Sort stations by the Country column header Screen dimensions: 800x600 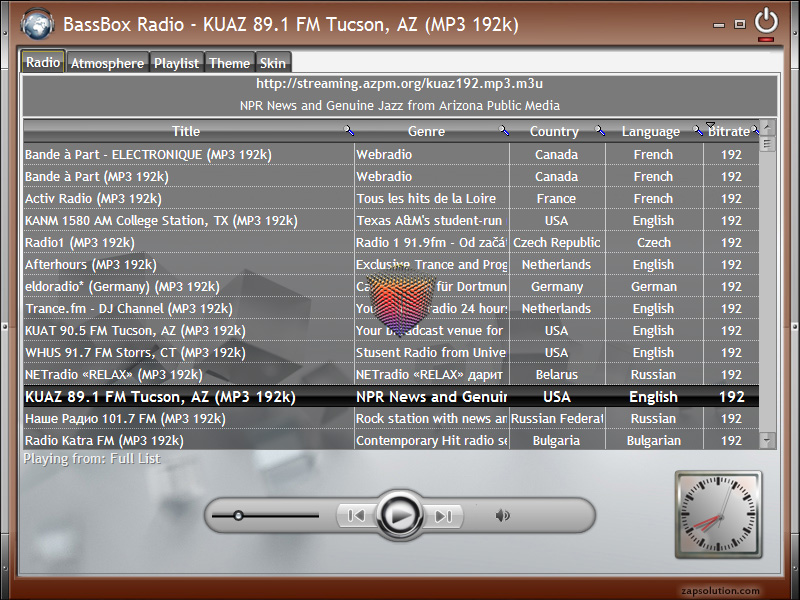(554, 131)
